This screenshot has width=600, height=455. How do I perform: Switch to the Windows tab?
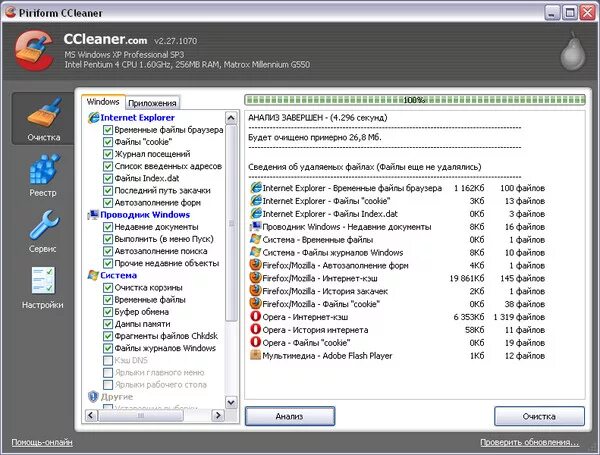103,102
